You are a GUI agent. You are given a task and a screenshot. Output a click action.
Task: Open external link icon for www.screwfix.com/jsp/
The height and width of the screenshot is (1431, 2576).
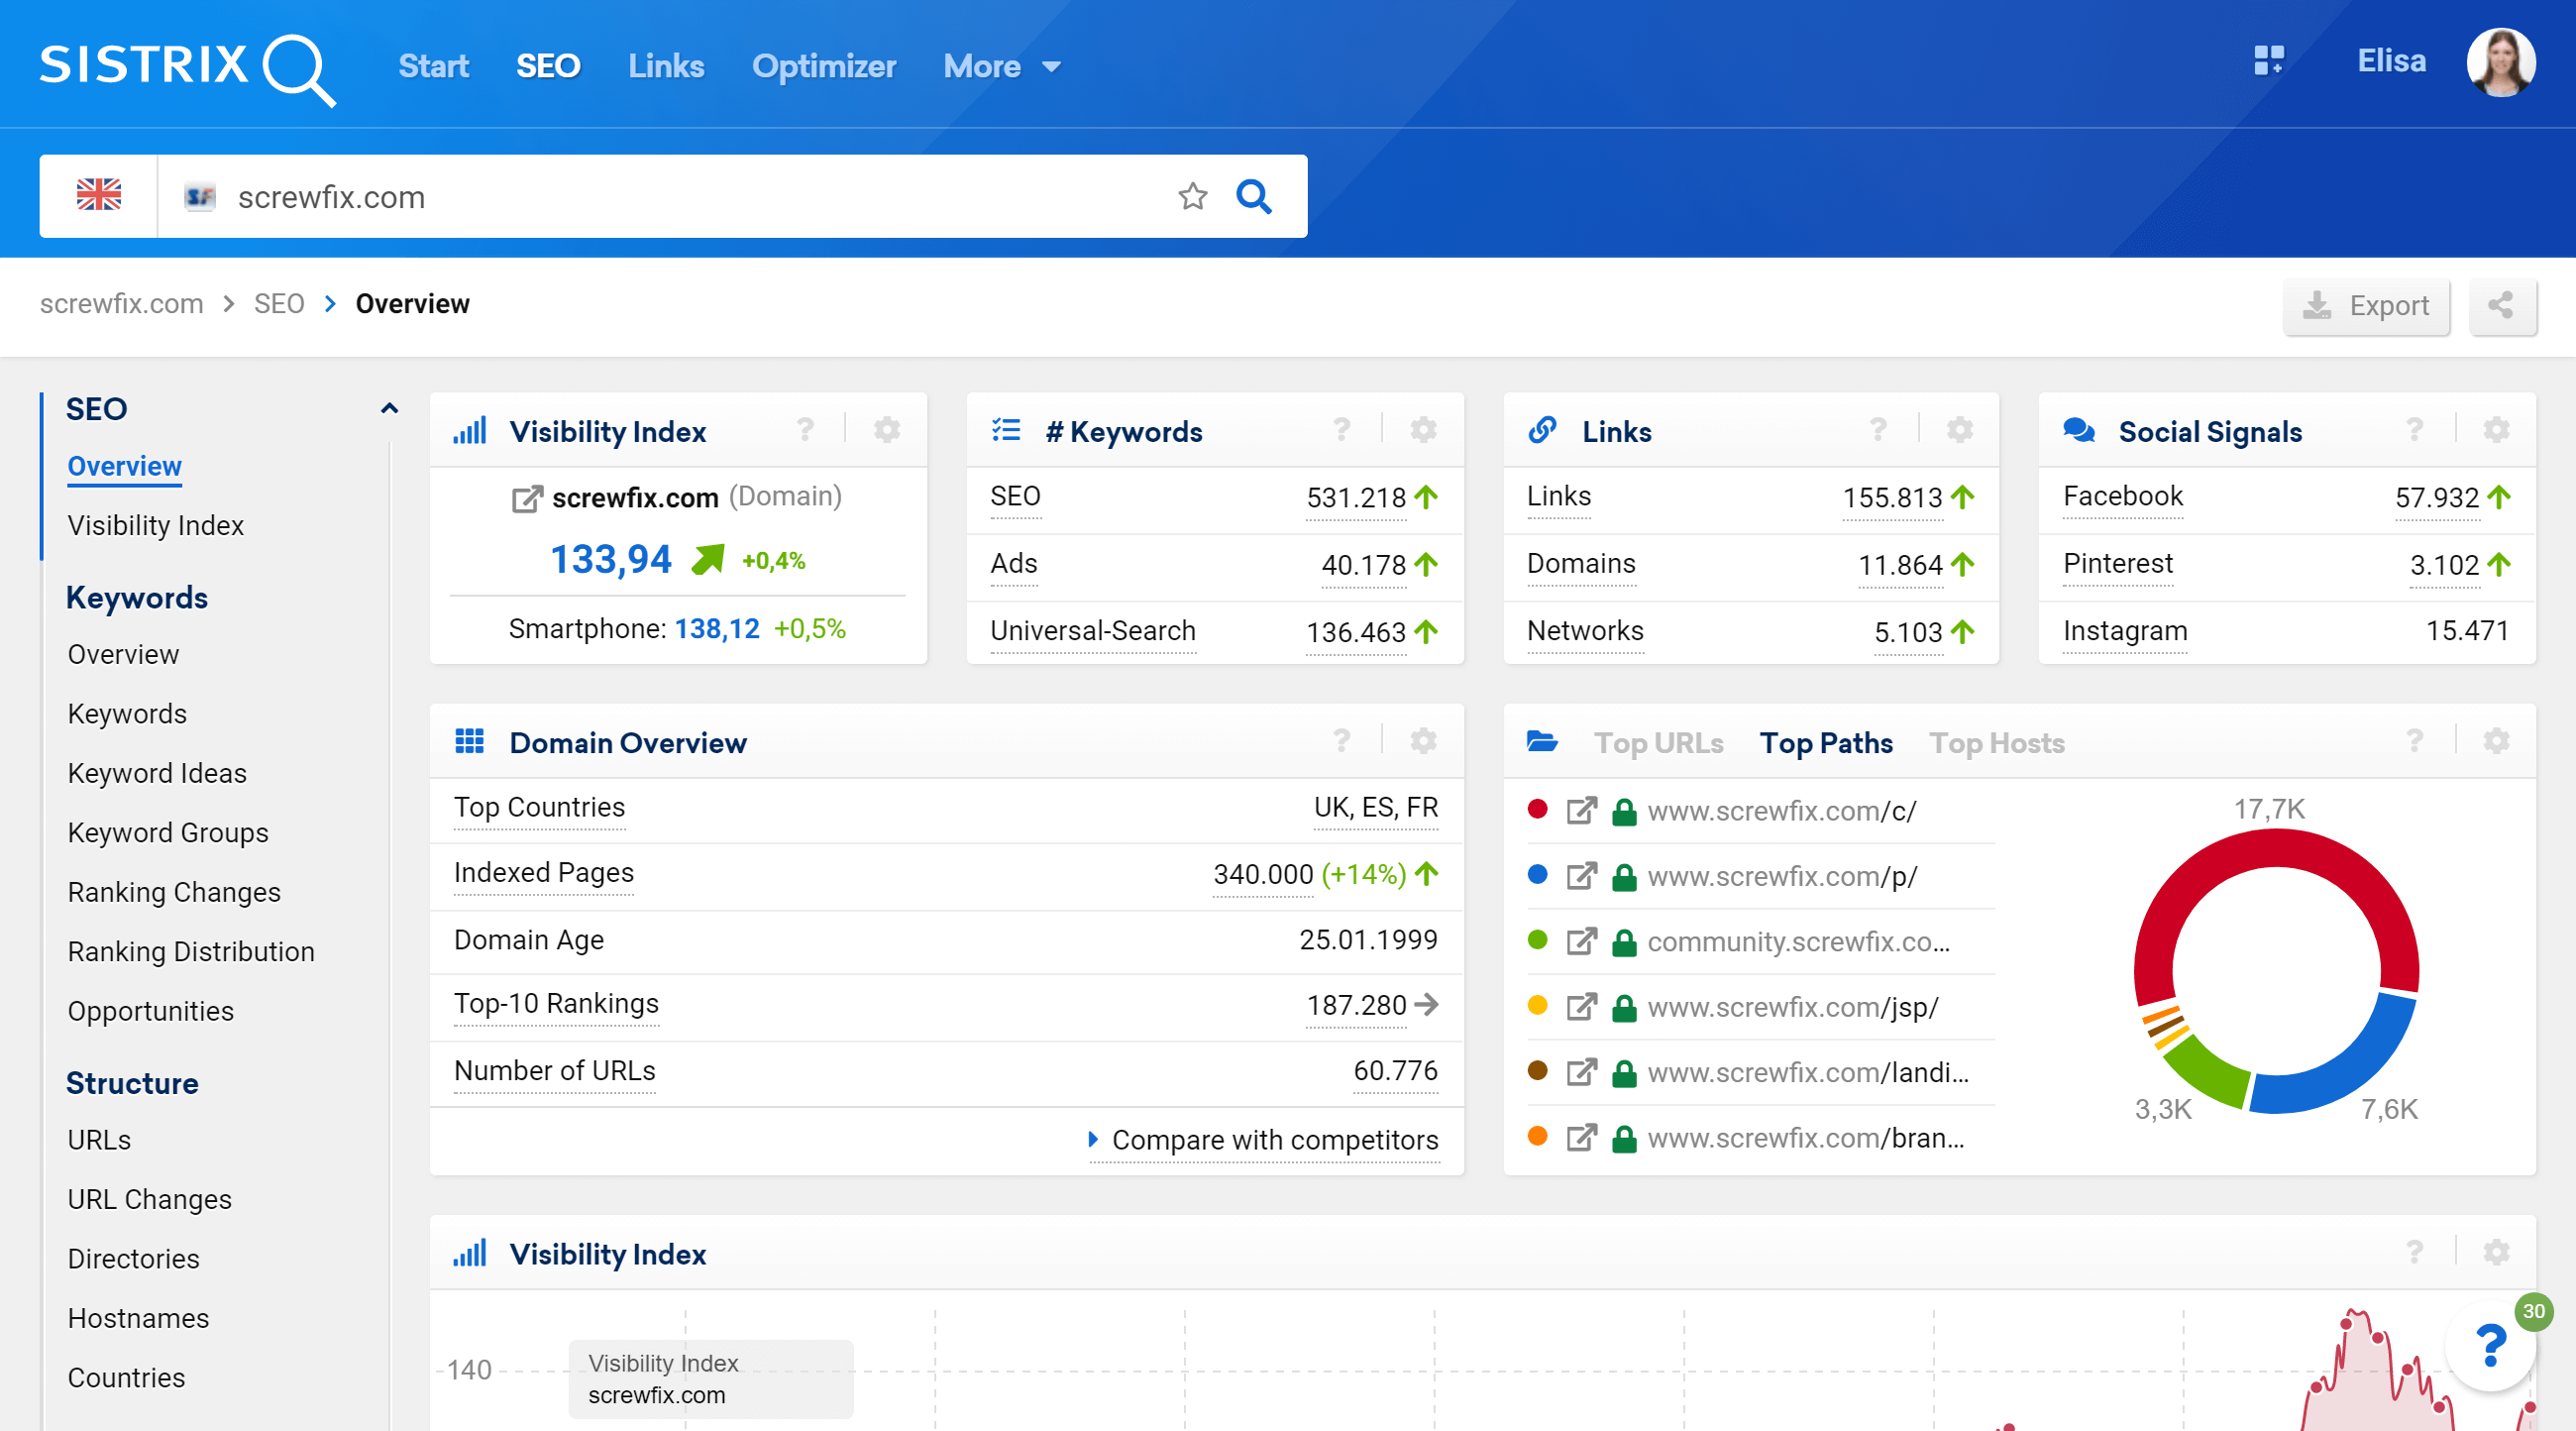point(1581,1006)
